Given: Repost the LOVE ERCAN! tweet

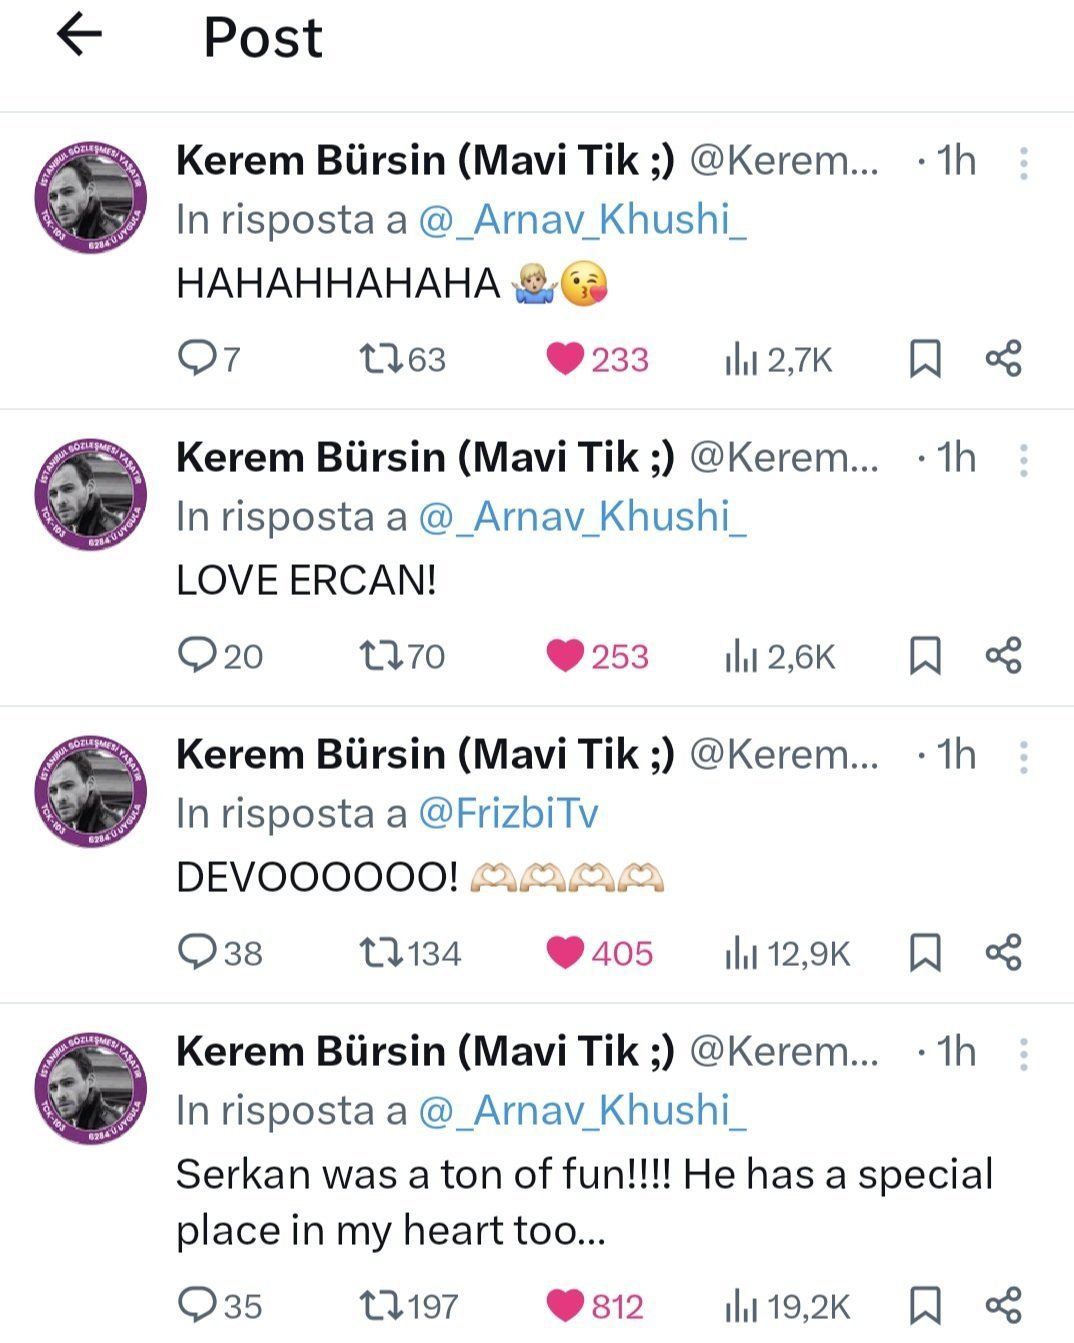Looking at the screenshot, I should pyautogui.click(x=381, y=655).
